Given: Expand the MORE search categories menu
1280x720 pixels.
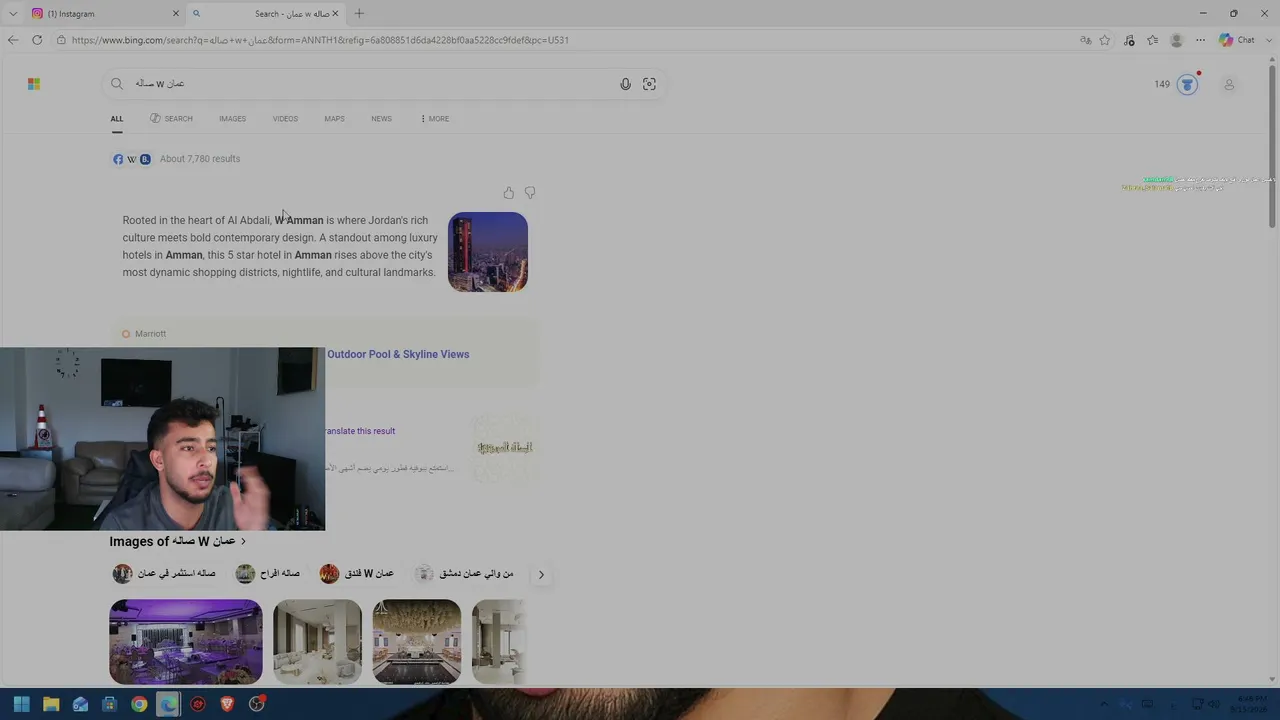Looking at the screenshot, I should click(x=435, y=119).
